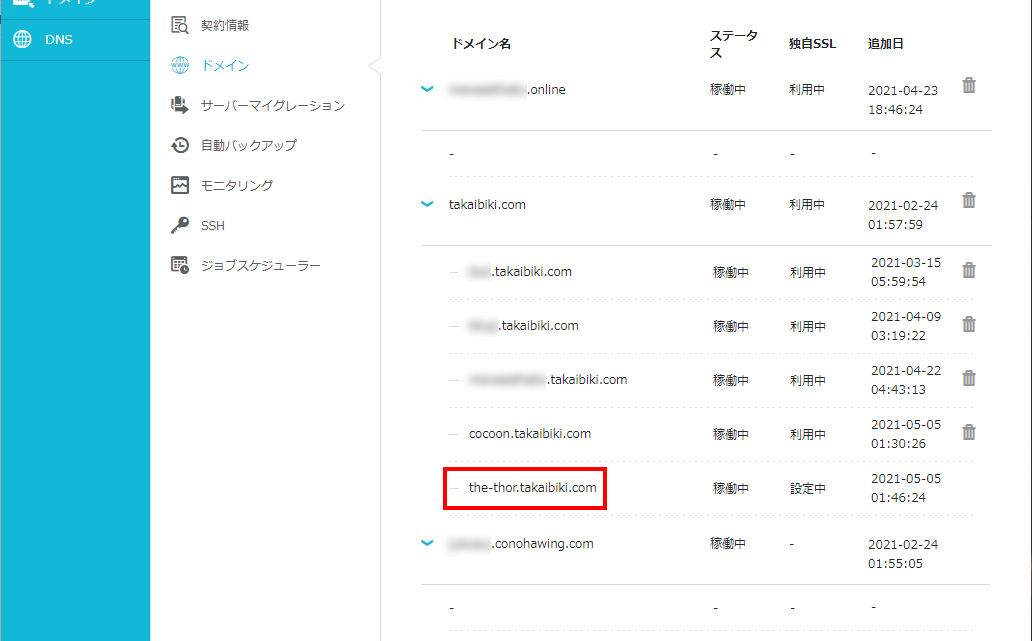The image size is (1032, 641).
Task: Open the DNS menu label
Action: (x=59, y=39)
